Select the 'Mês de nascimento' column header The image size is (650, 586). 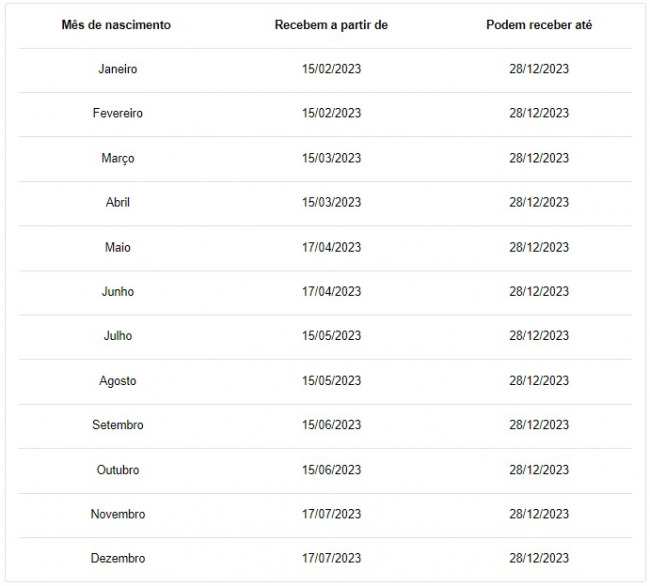[x=116, y=25]
